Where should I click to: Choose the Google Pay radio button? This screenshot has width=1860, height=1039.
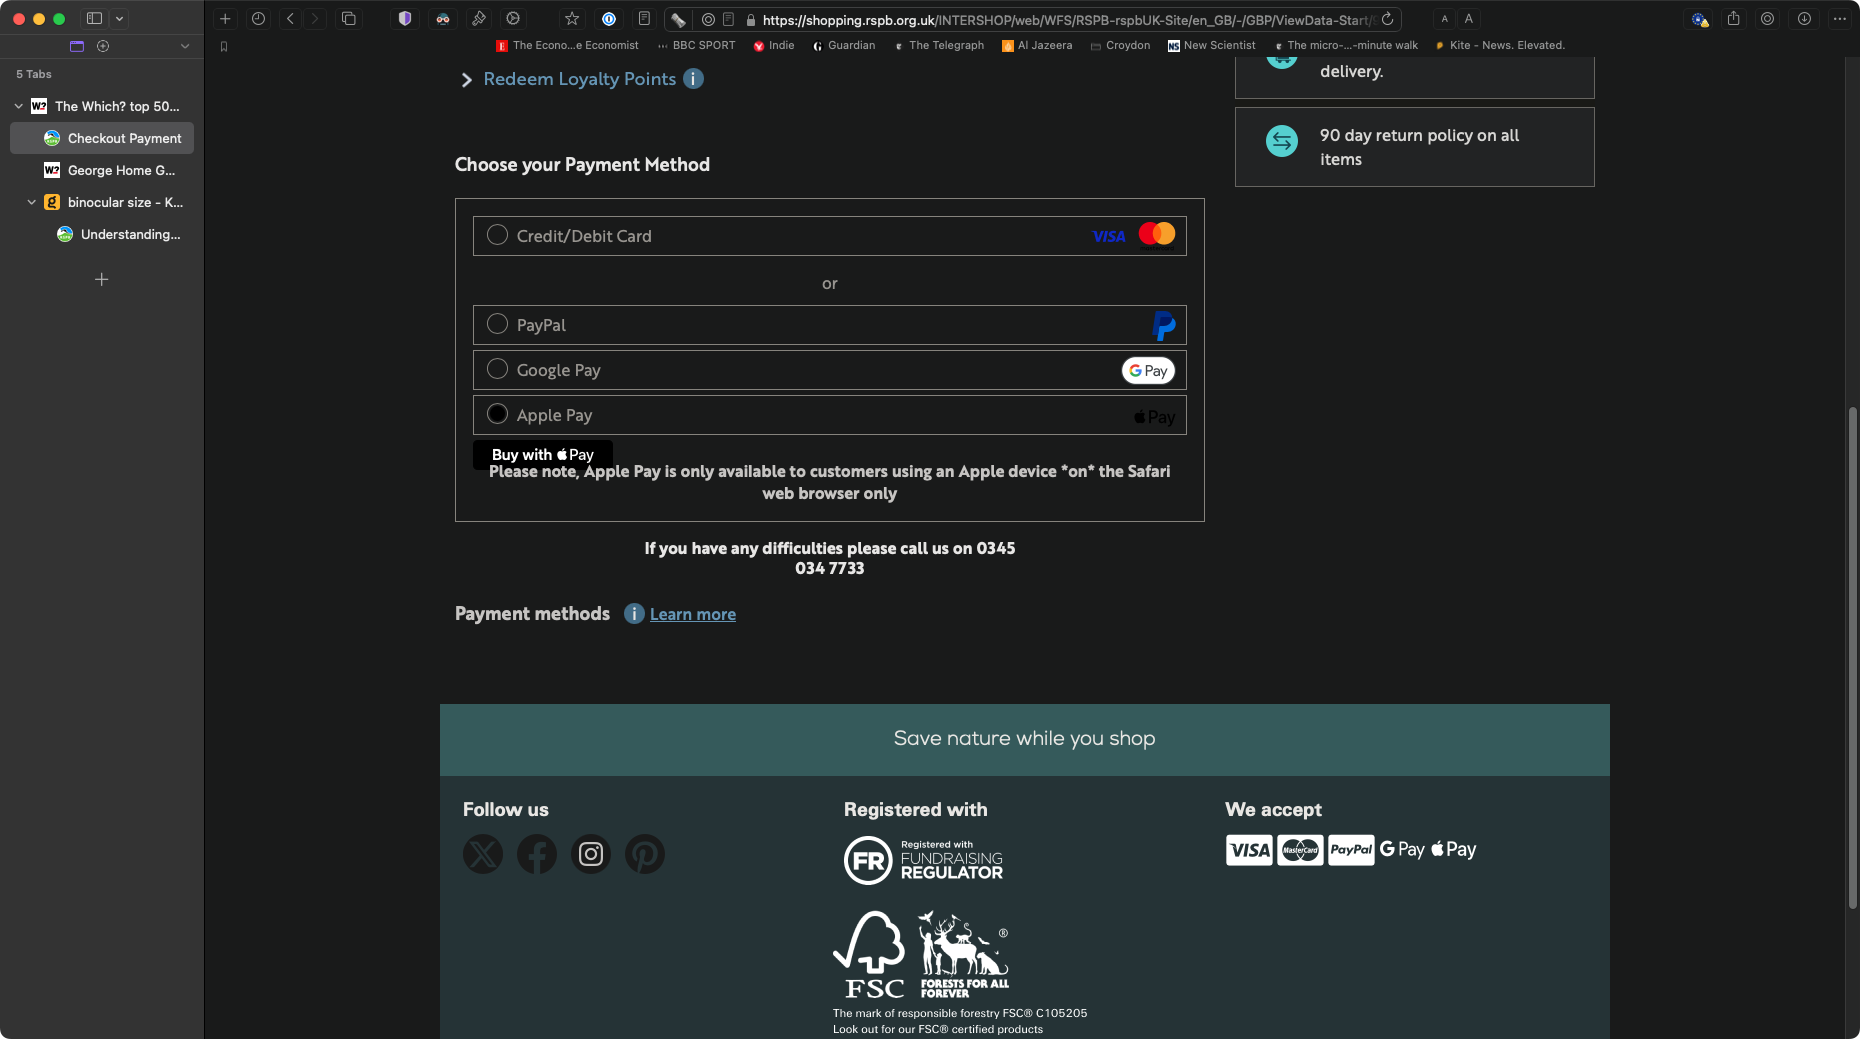point(497,369)
